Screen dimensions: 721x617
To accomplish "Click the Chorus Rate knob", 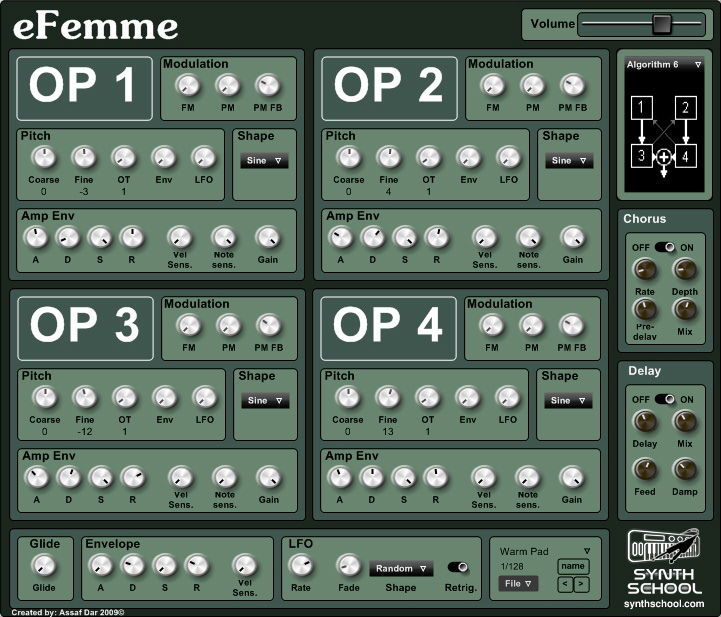I will [646, 269].
